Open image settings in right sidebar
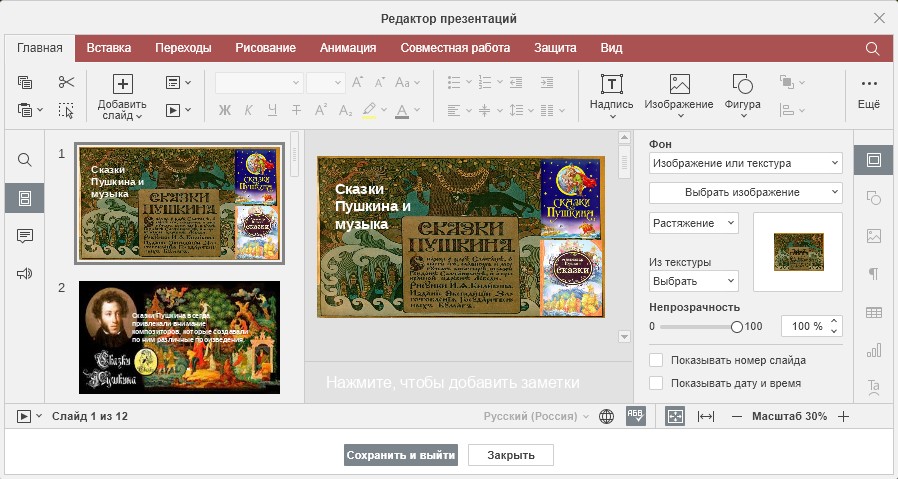898x479 pixels. click(873, 236)
